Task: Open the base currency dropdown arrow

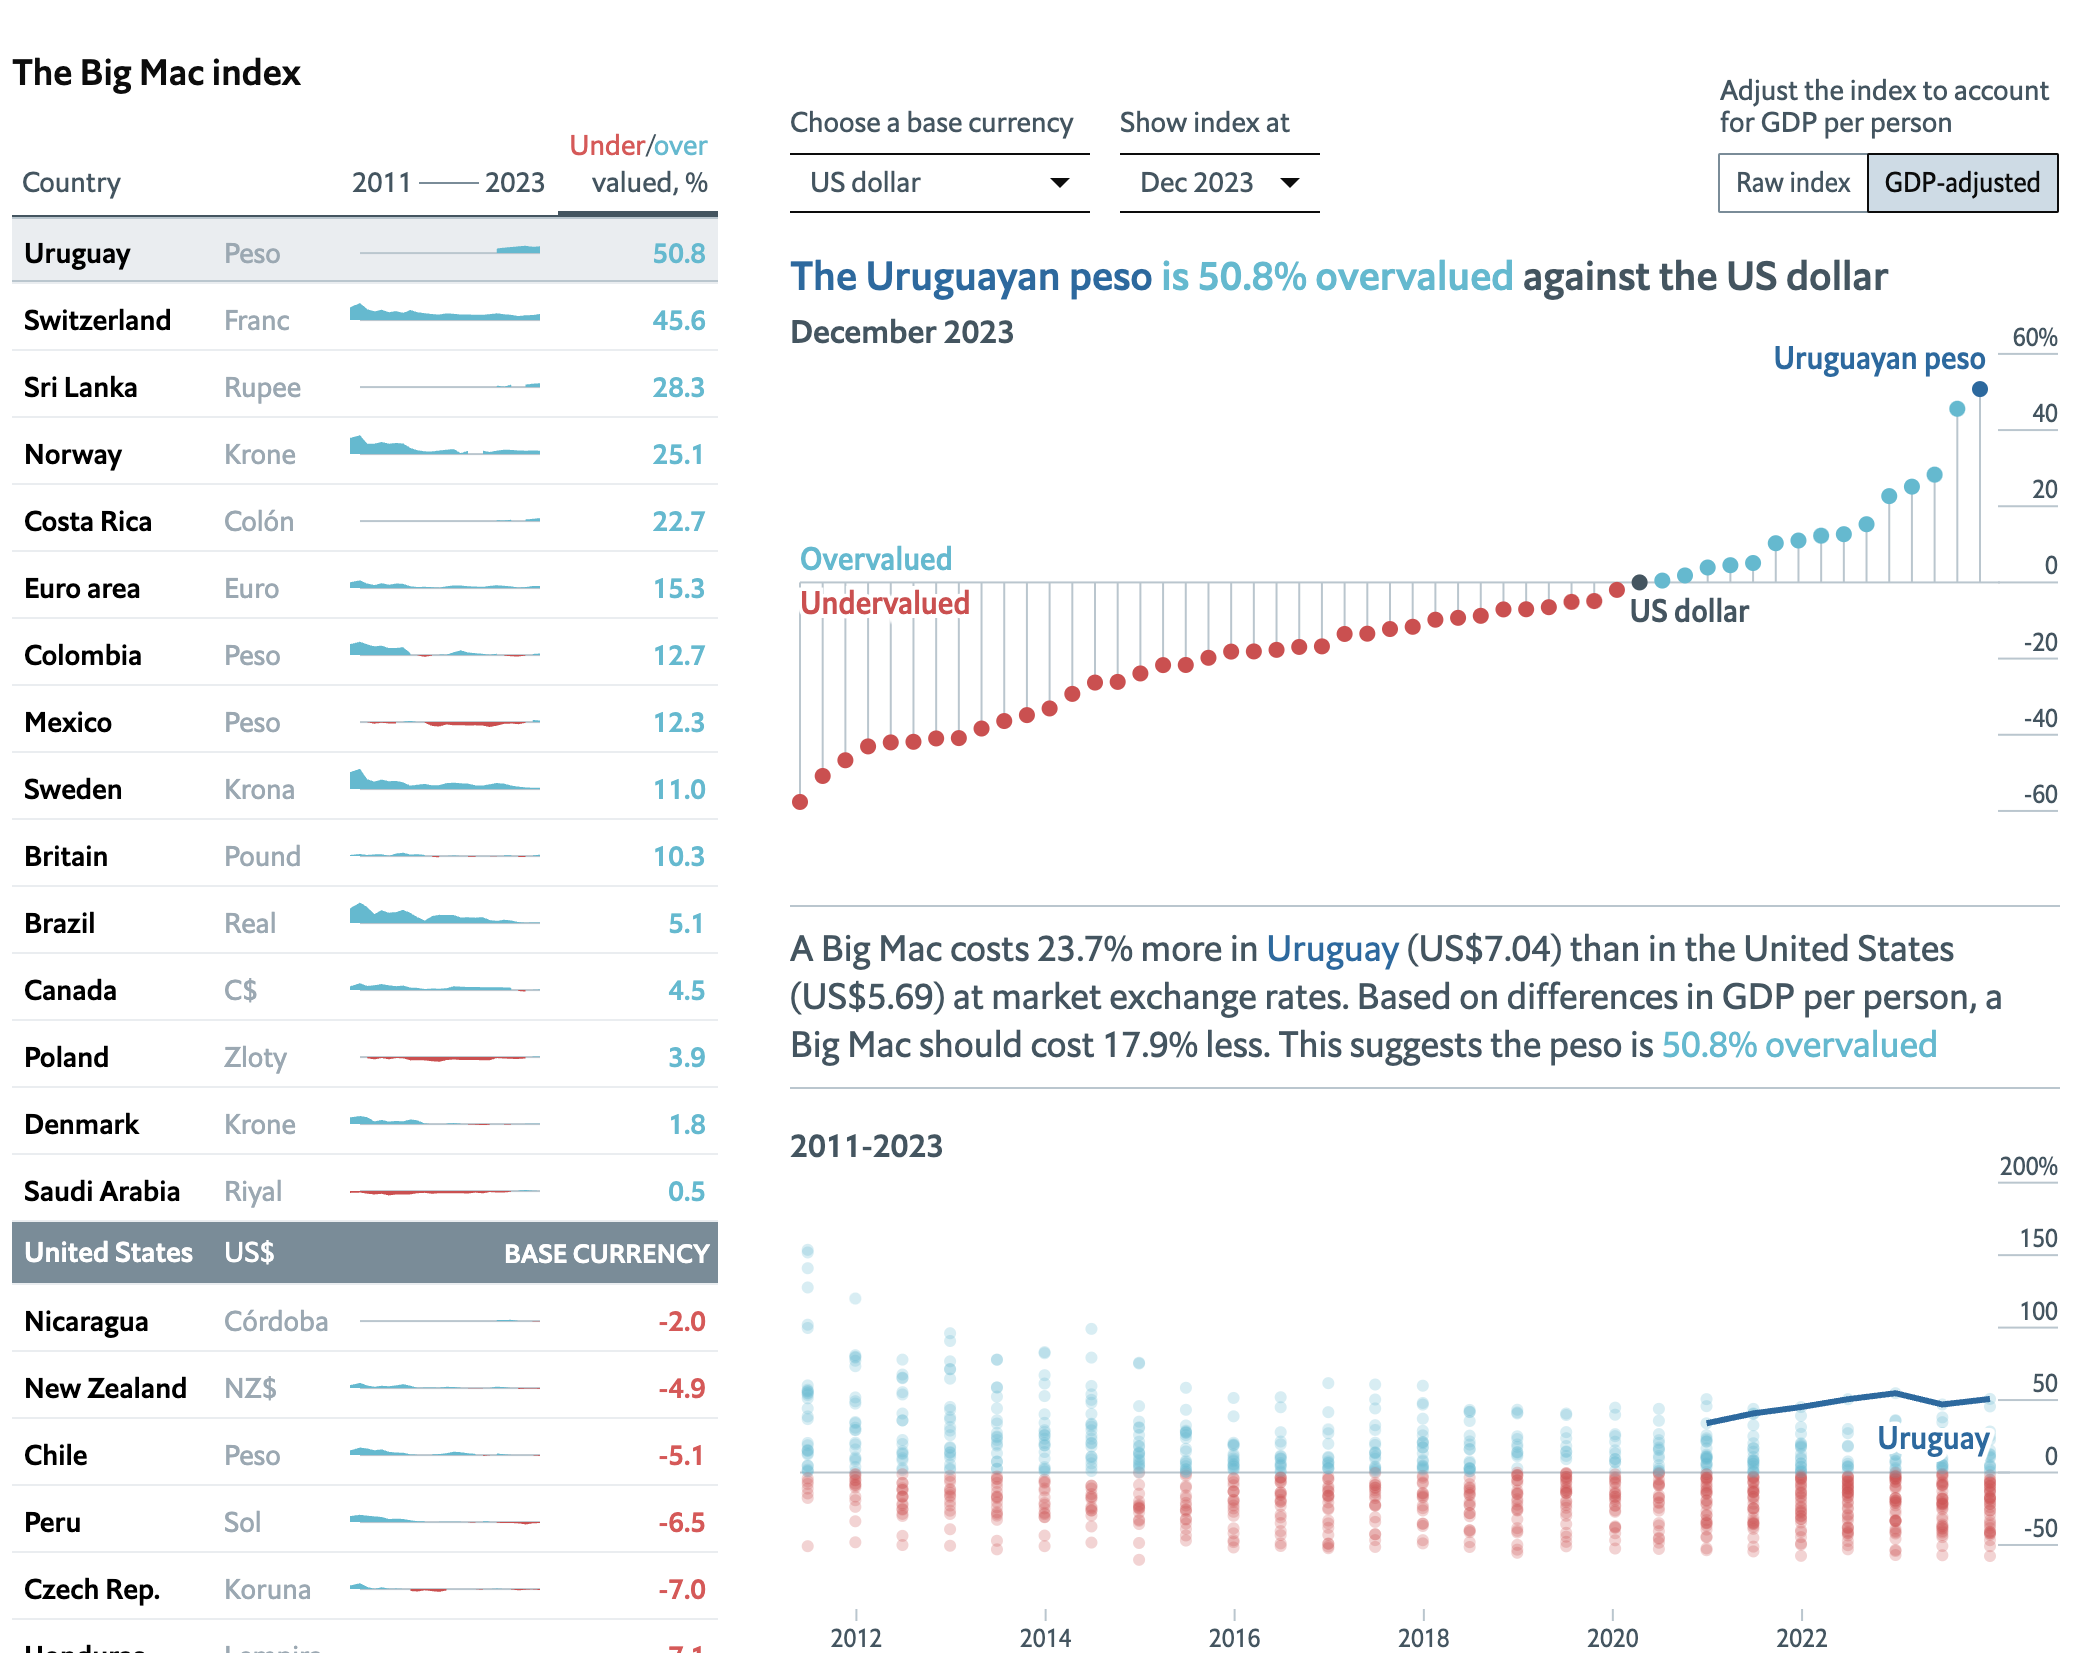Action: click(x=1059, y=183)
